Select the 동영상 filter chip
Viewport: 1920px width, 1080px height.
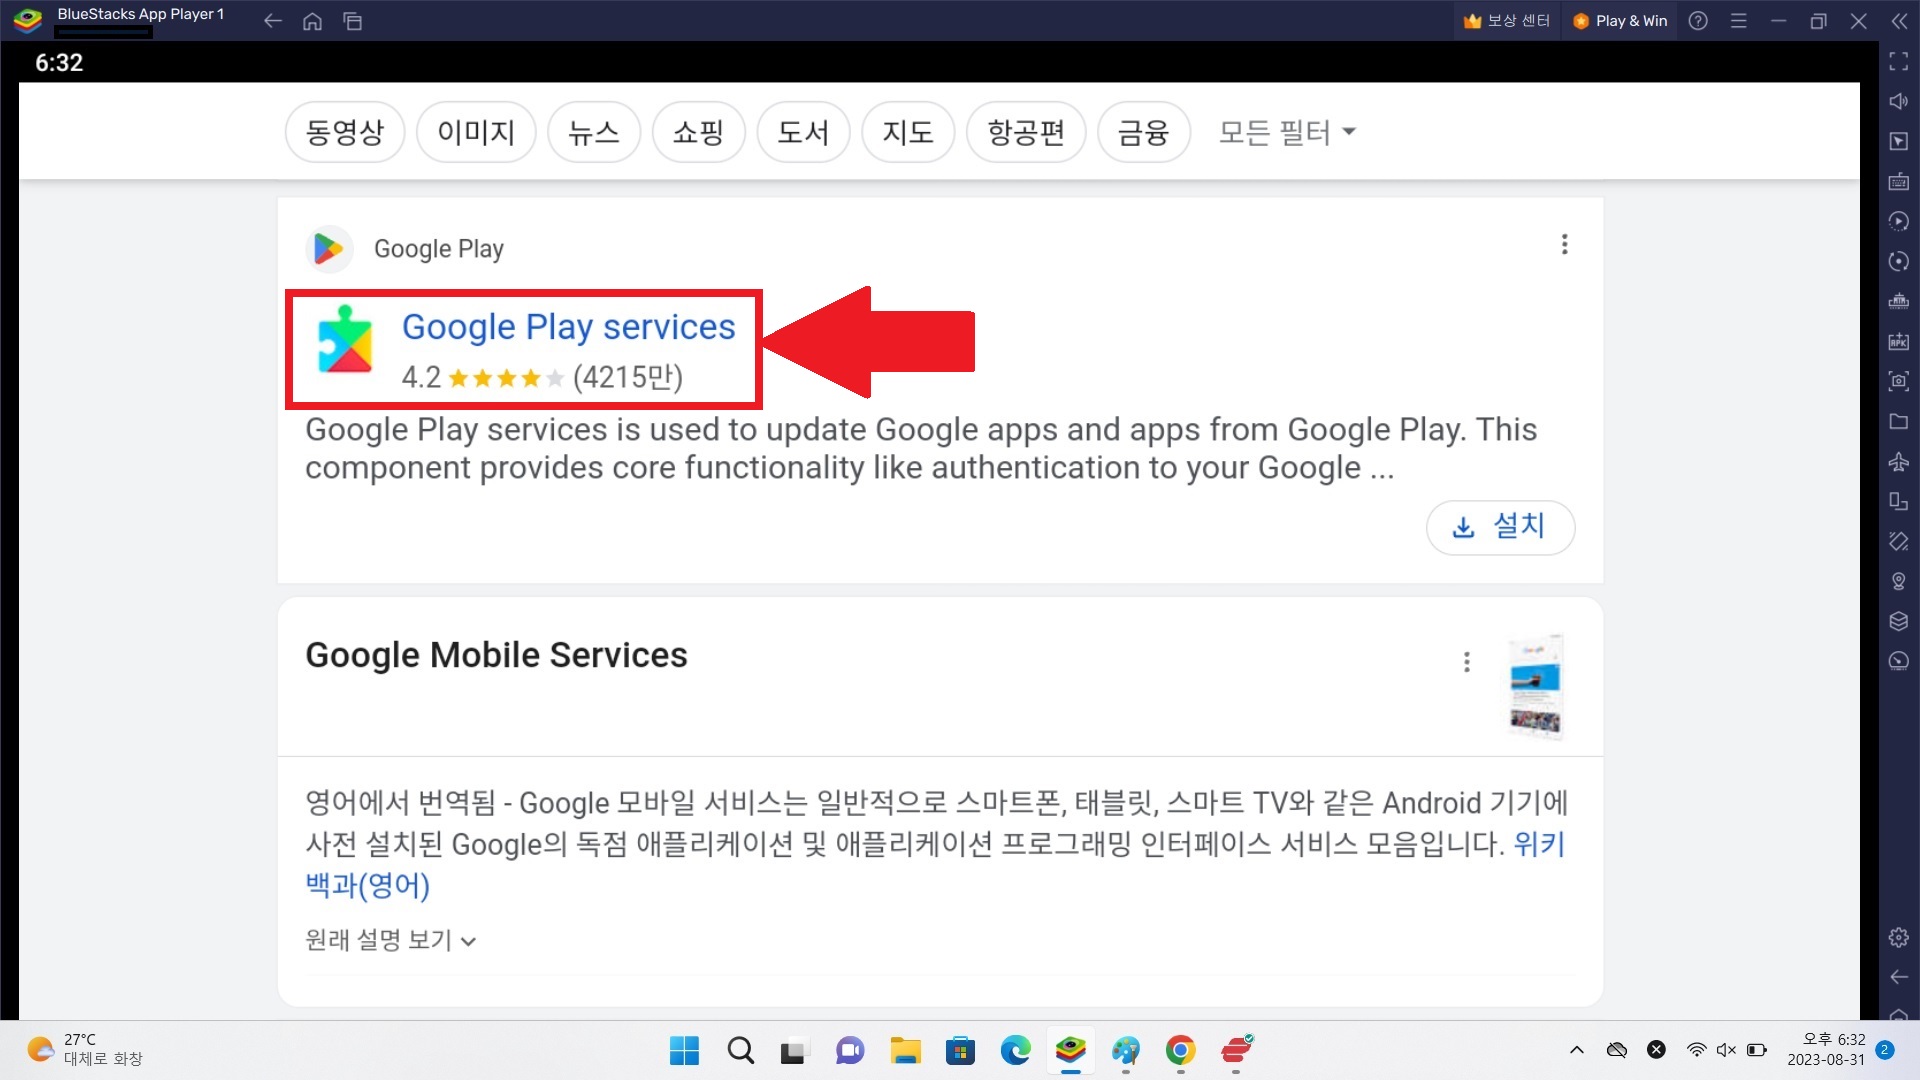tap(345, 132)
